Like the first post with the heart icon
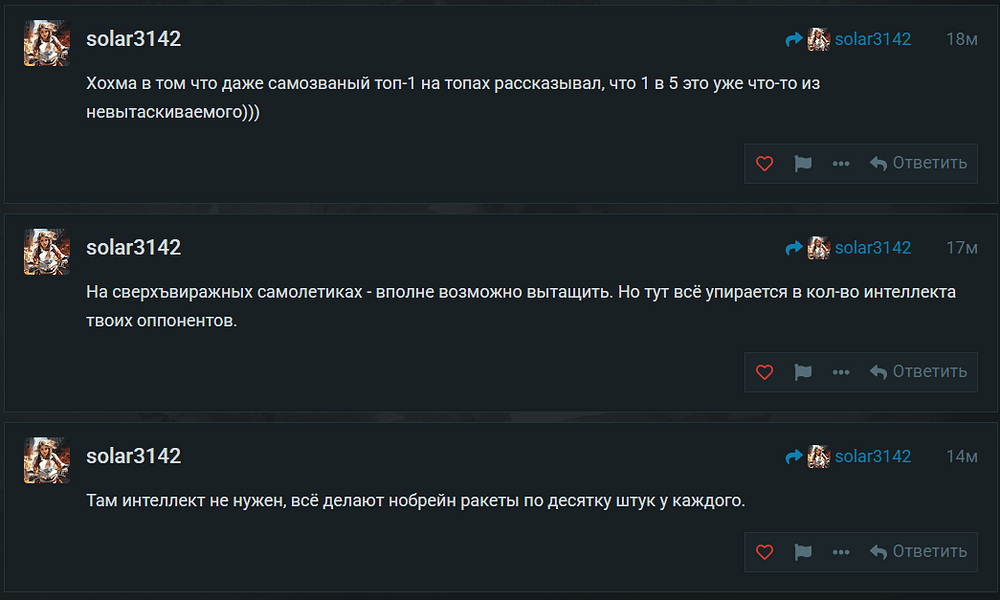This screenshot has width=1000, height=600. coord(765,163)
